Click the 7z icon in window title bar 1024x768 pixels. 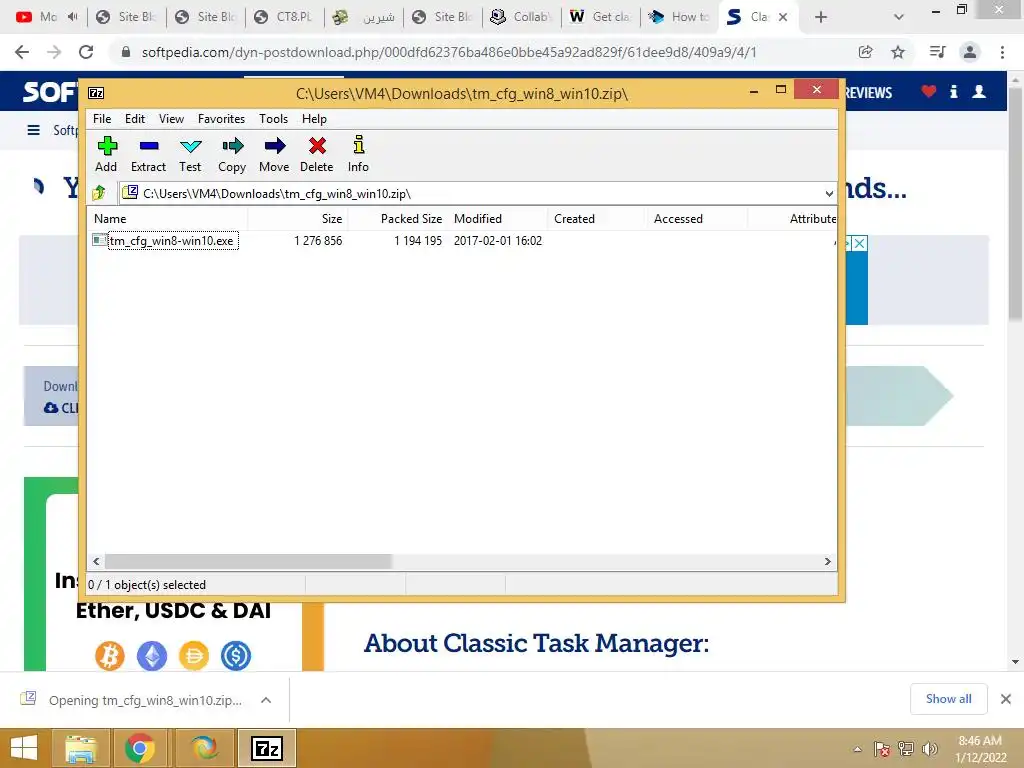[96, 93]
